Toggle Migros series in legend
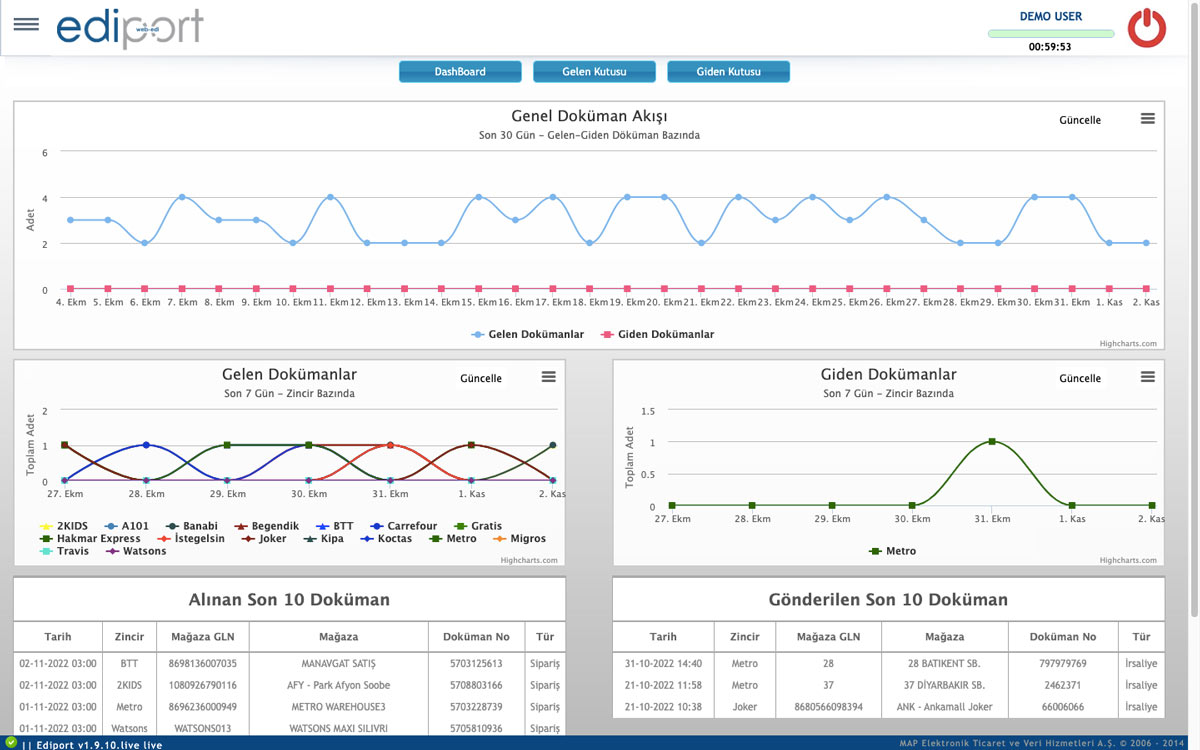 tap(519, 539)
